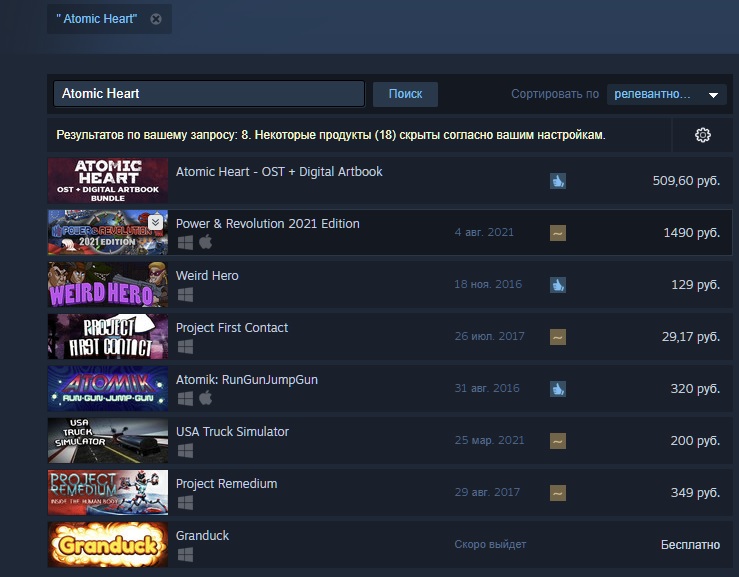Screen dimensions: 739x577
Task: Click Скоро выйдет release text
Action: [x=490, y=544]
